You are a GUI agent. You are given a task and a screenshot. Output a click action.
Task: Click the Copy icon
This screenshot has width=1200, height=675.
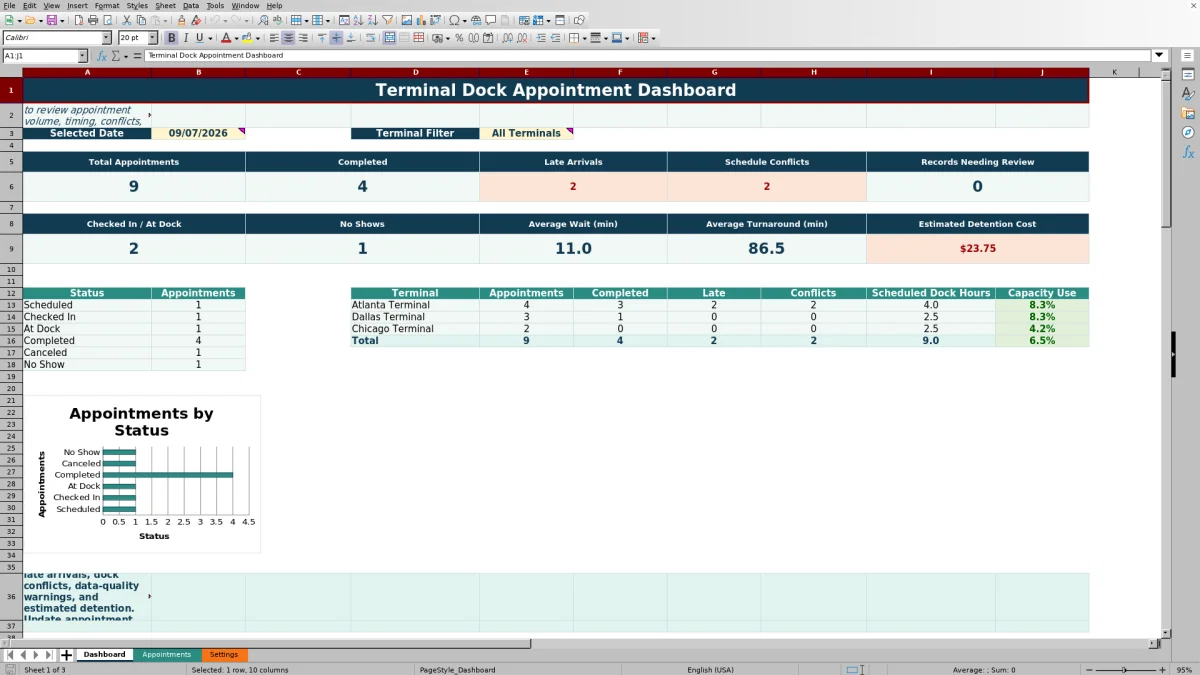tap(141, 20)
